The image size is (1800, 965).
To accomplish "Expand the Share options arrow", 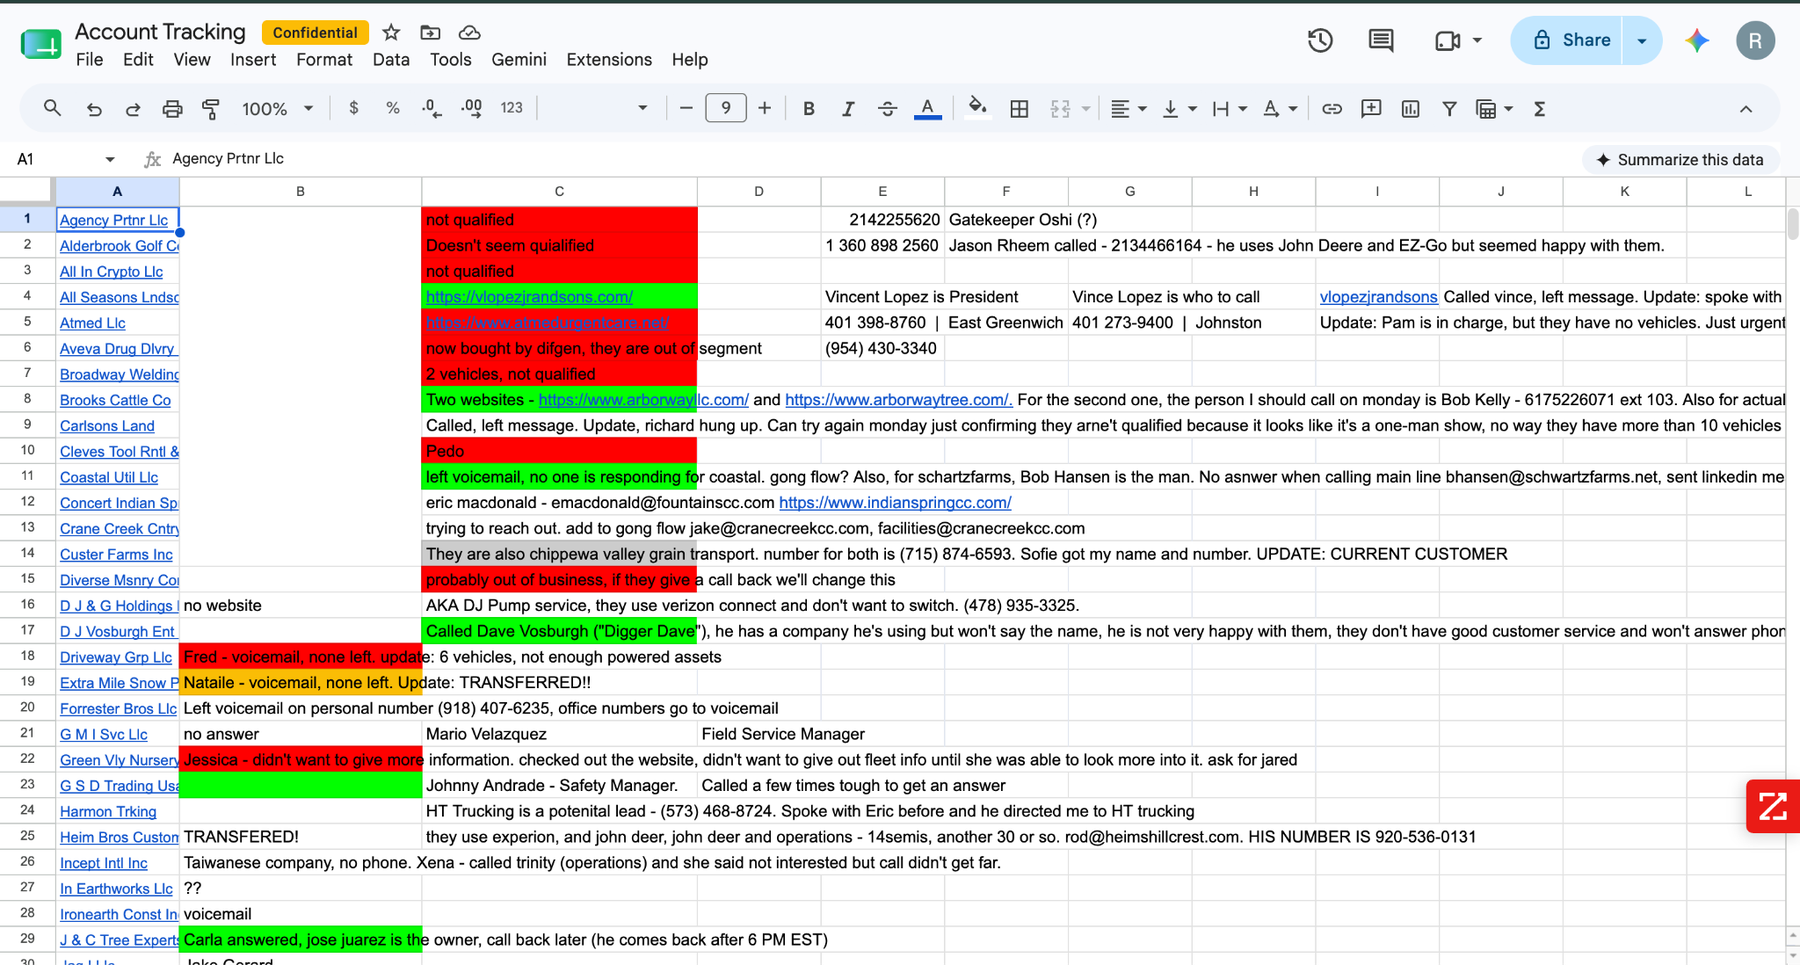I will click(x=1642, y=40).
